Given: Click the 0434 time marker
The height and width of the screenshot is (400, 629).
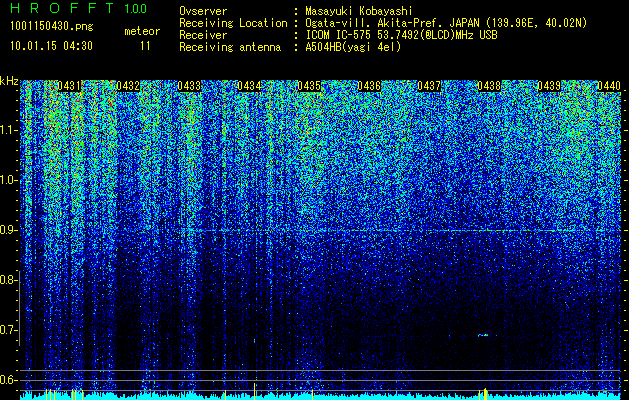Looking at the screenshot, I should [x=249, y=86].
